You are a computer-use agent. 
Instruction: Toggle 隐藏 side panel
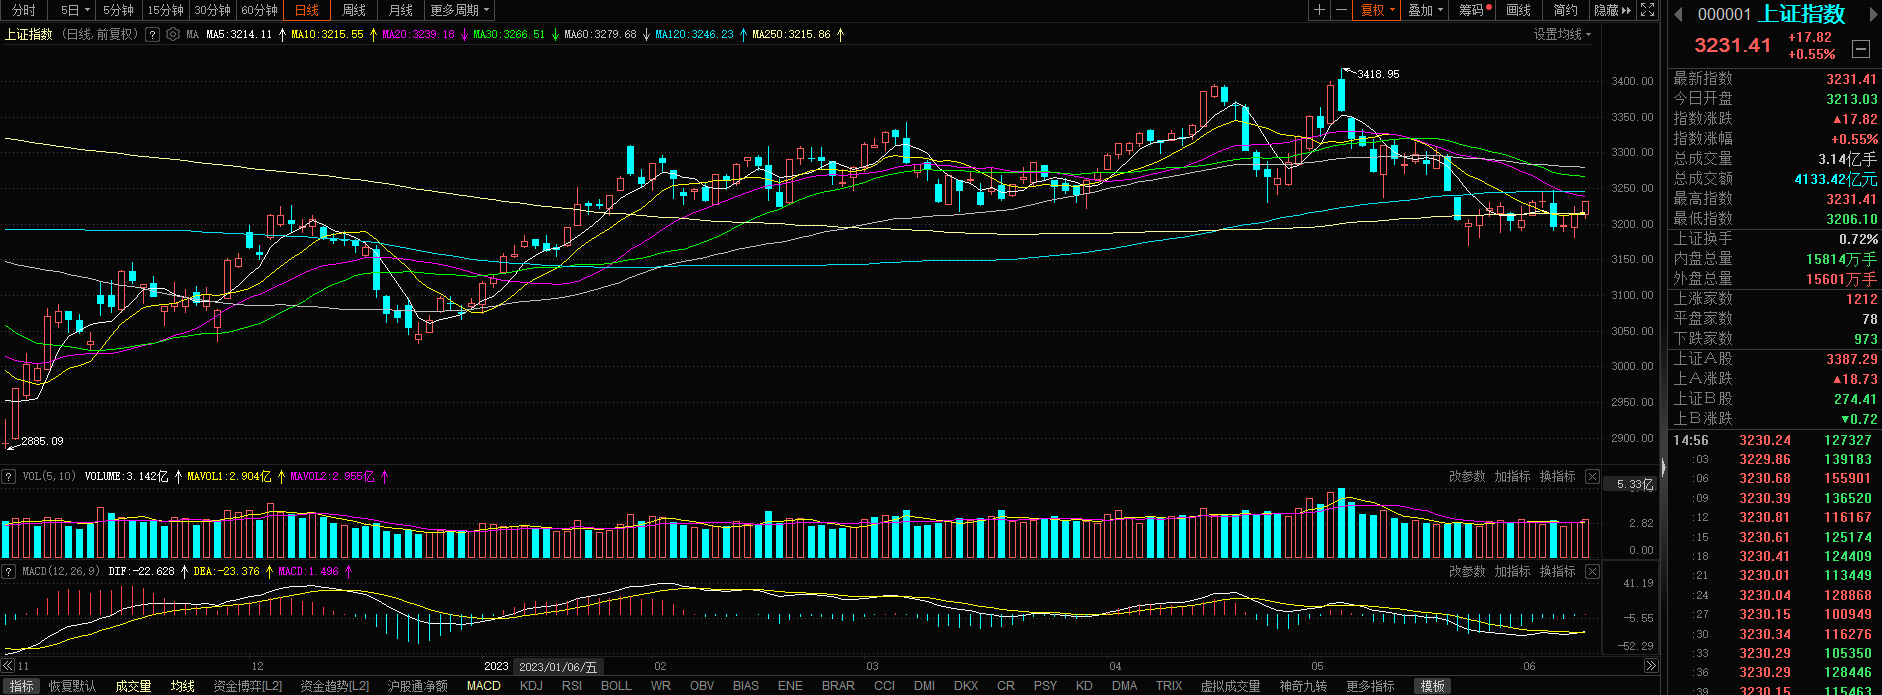pyautogui.click(x=1612, y=10)
